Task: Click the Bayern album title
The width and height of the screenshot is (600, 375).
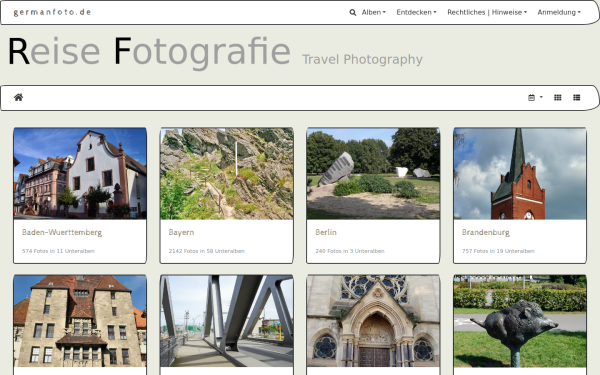Action: coord(181,232)
